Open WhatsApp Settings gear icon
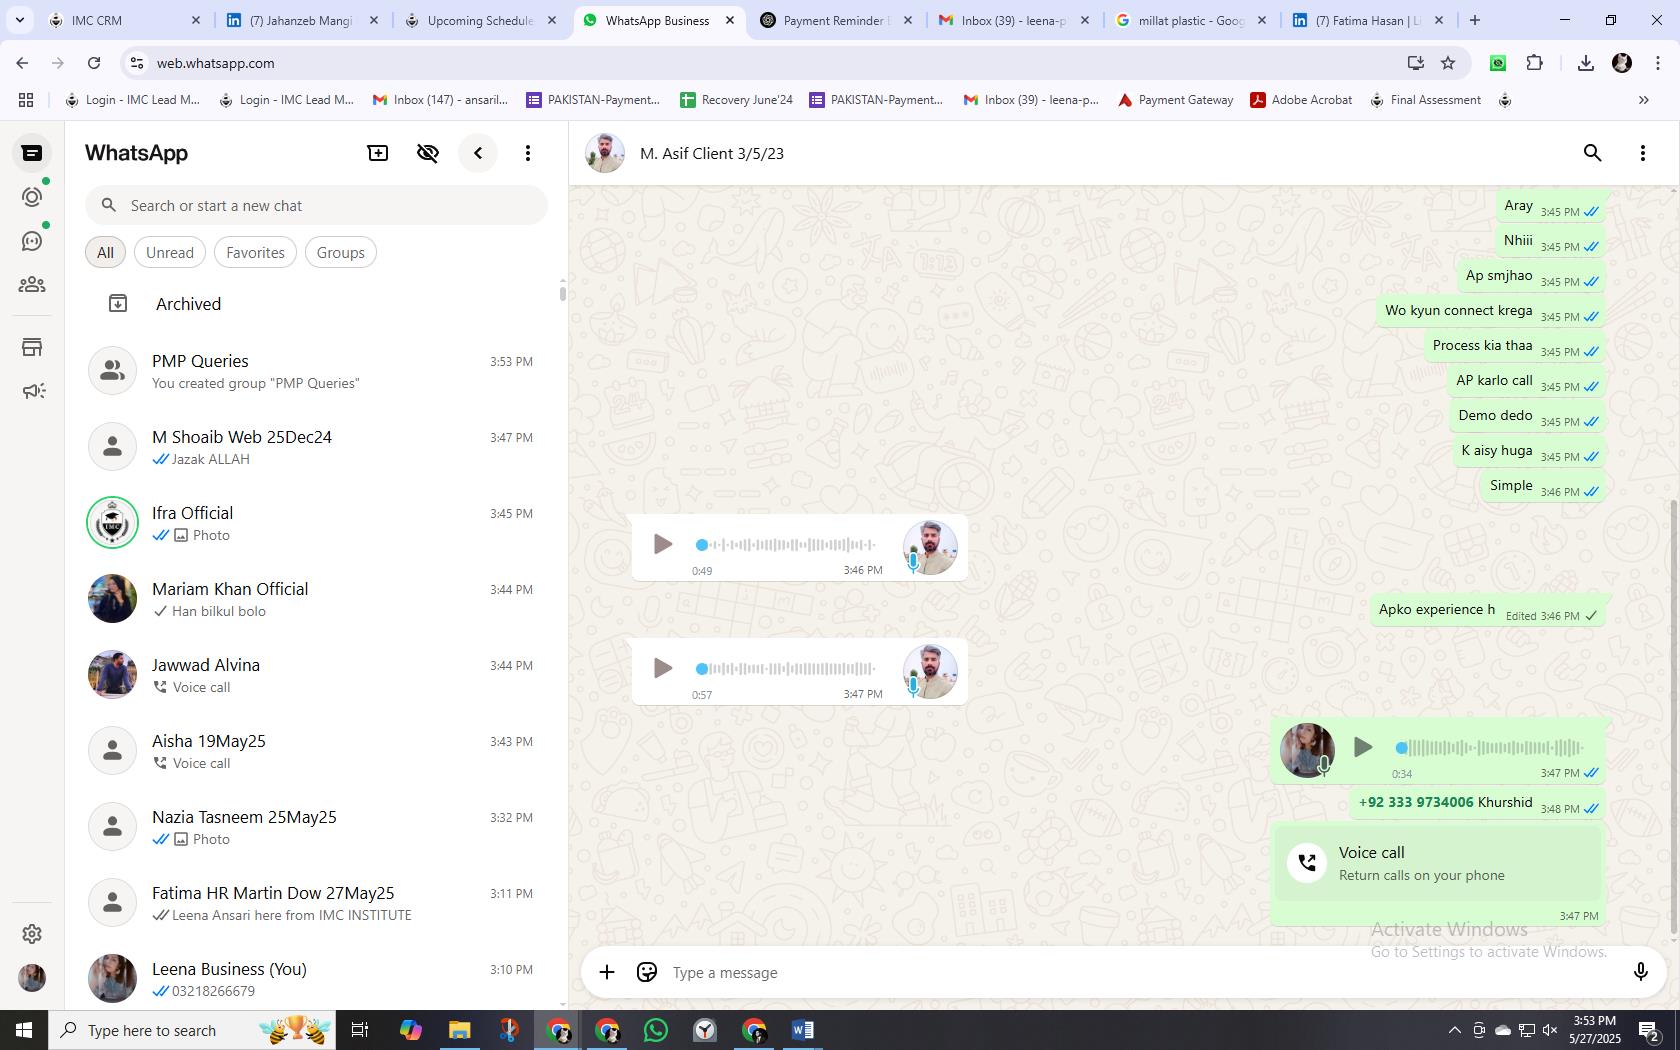 coord(32,933)
